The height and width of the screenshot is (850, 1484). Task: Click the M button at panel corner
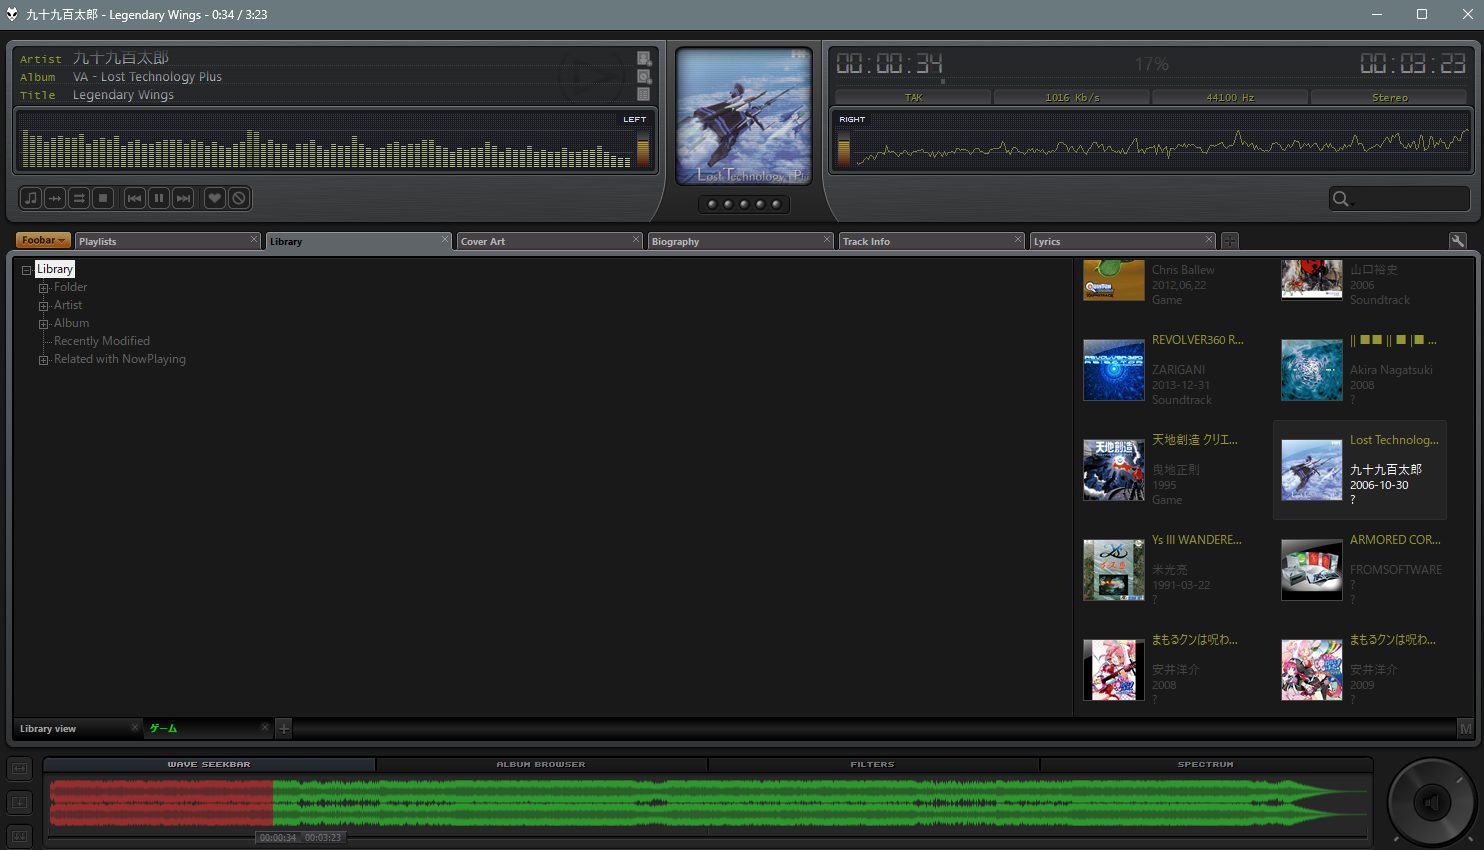coord(1465,729)
